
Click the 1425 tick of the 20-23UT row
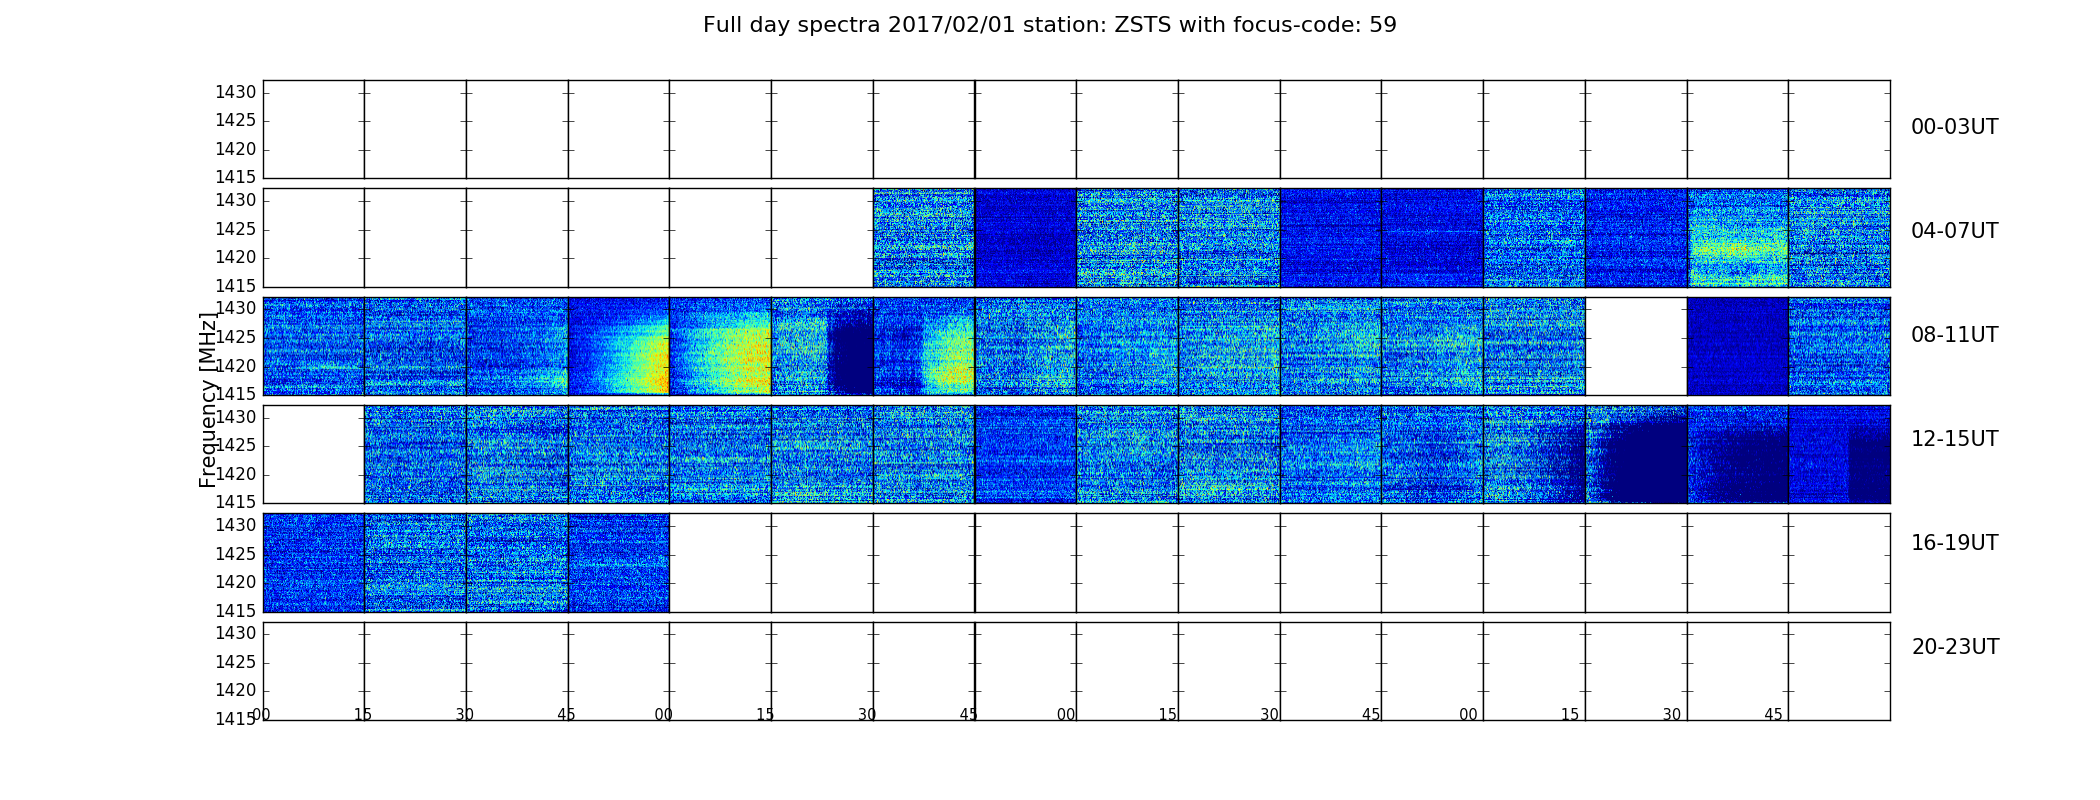[x=236, y=663]
